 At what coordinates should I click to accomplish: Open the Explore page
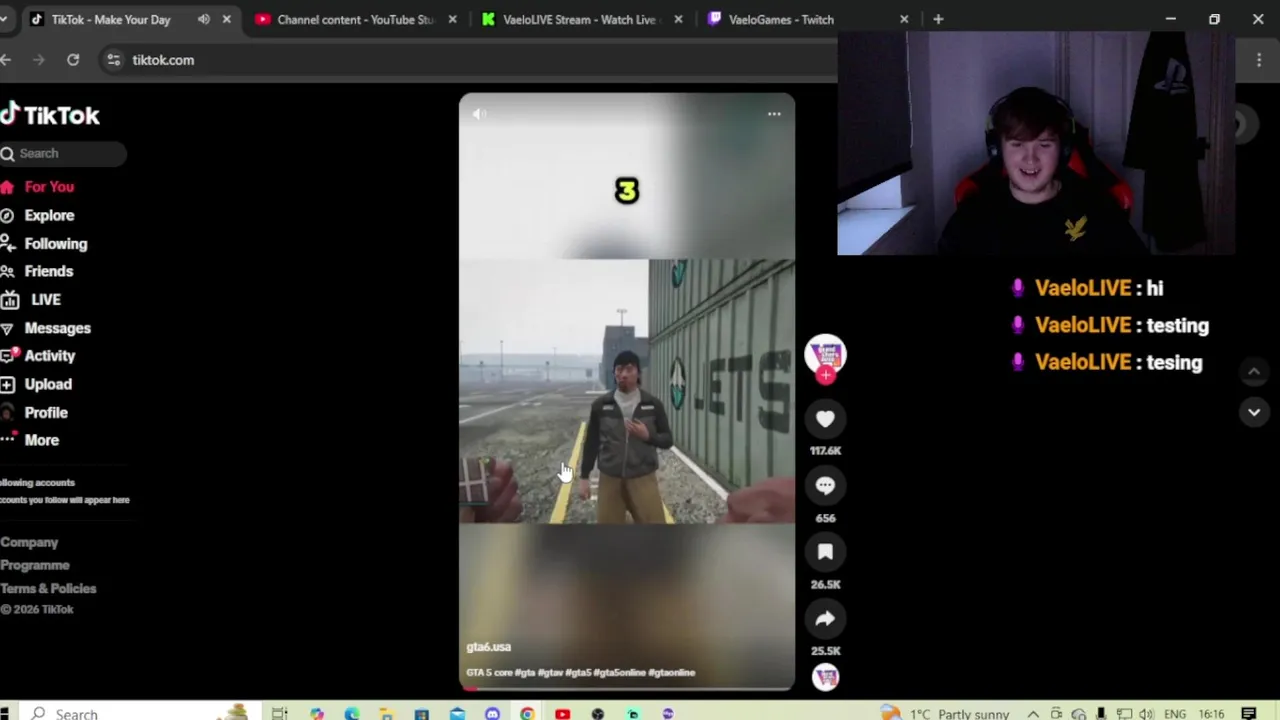(38, 215)
